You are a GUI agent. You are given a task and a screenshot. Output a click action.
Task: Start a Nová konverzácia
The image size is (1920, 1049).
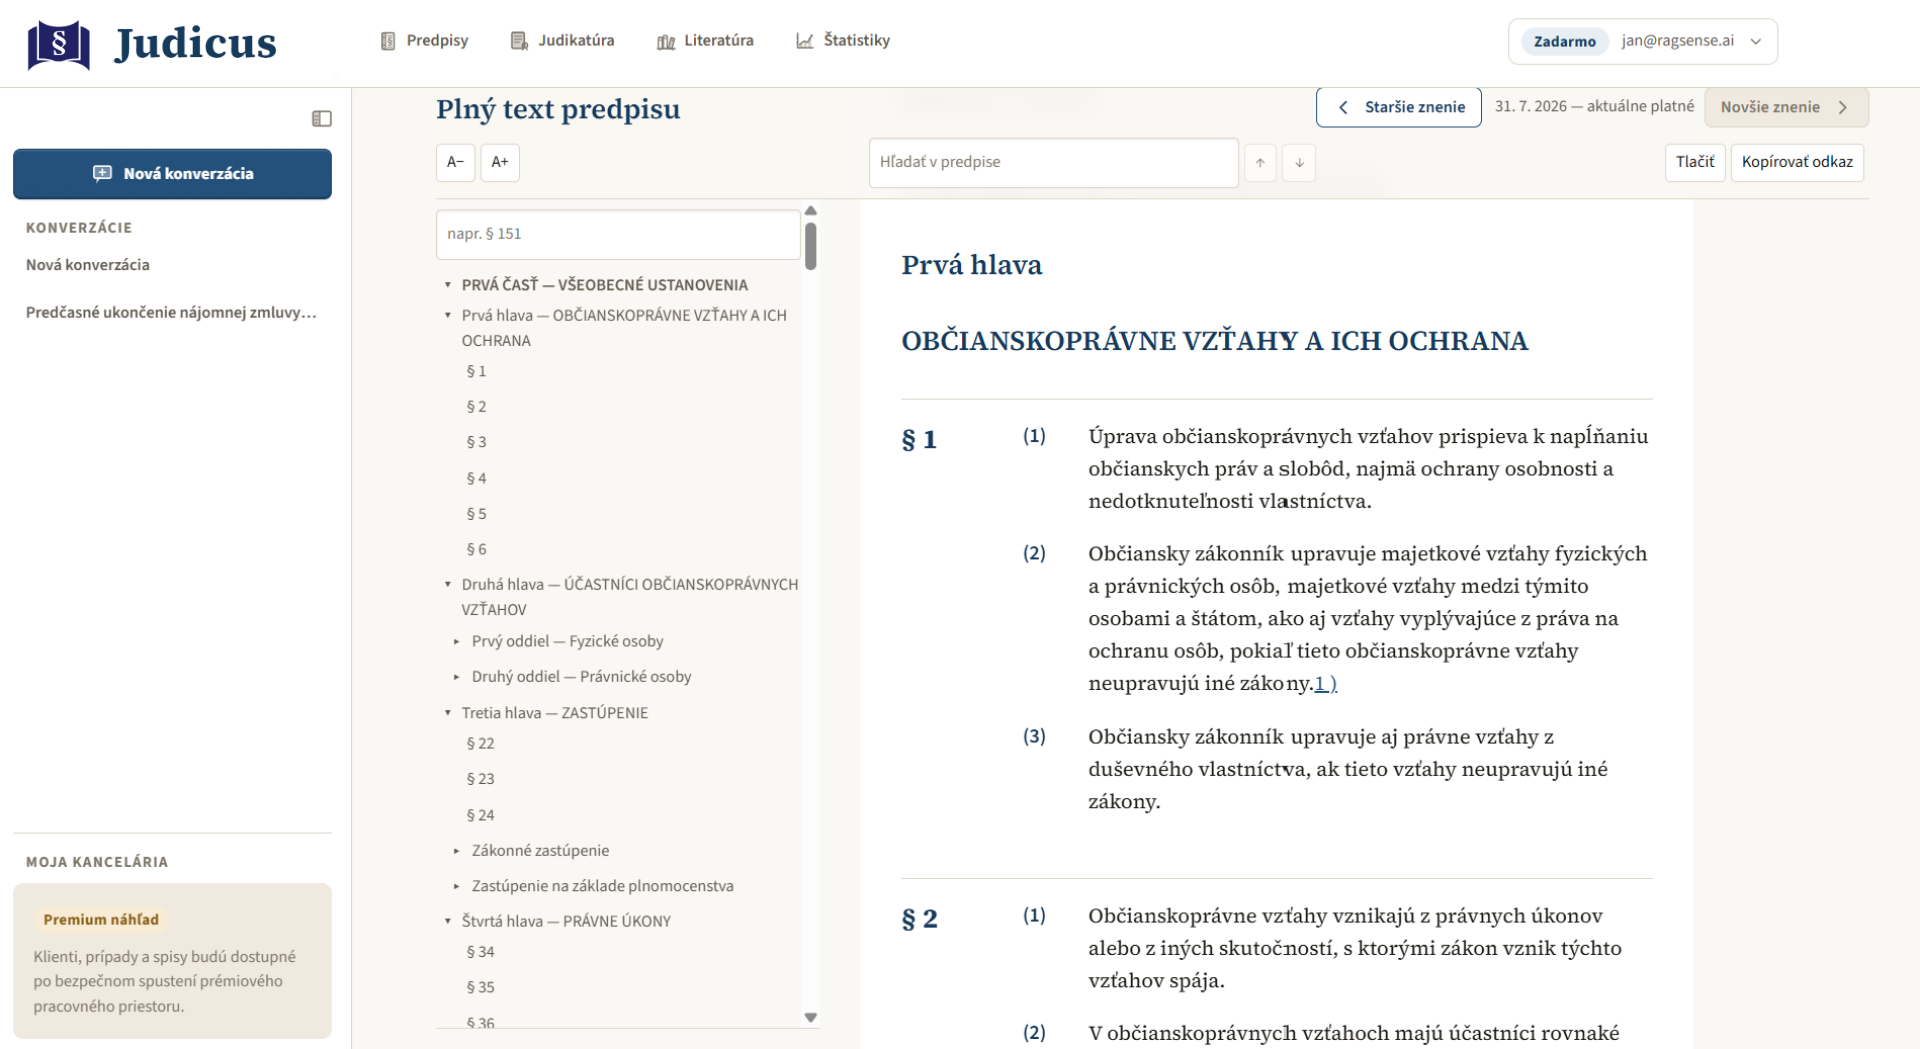click(172, 174)
